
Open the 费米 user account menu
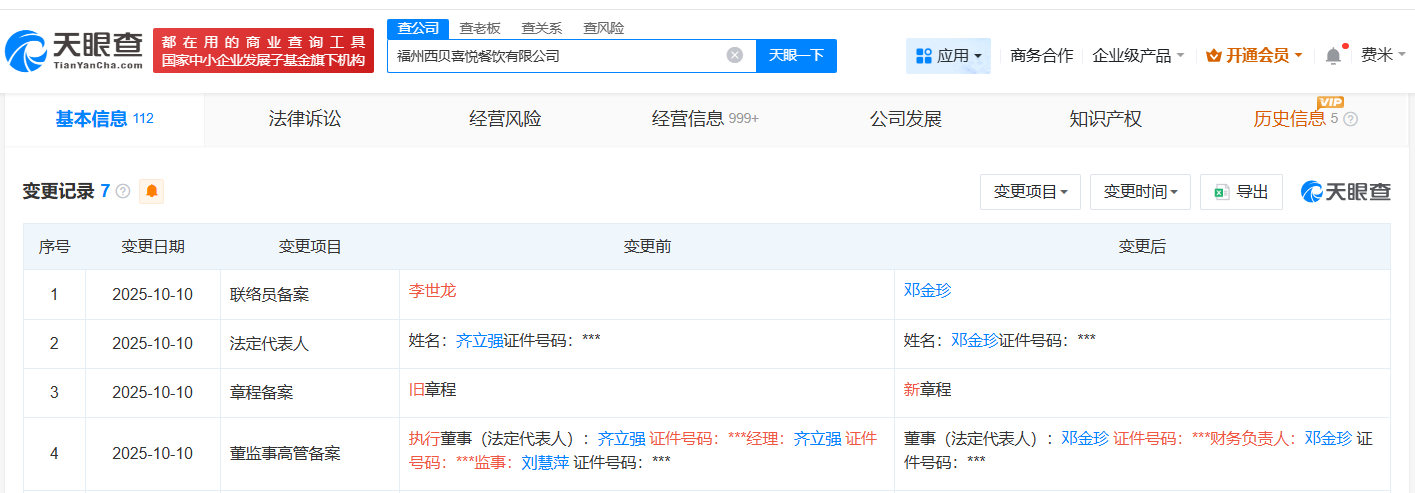click(x=1382, y=56)
